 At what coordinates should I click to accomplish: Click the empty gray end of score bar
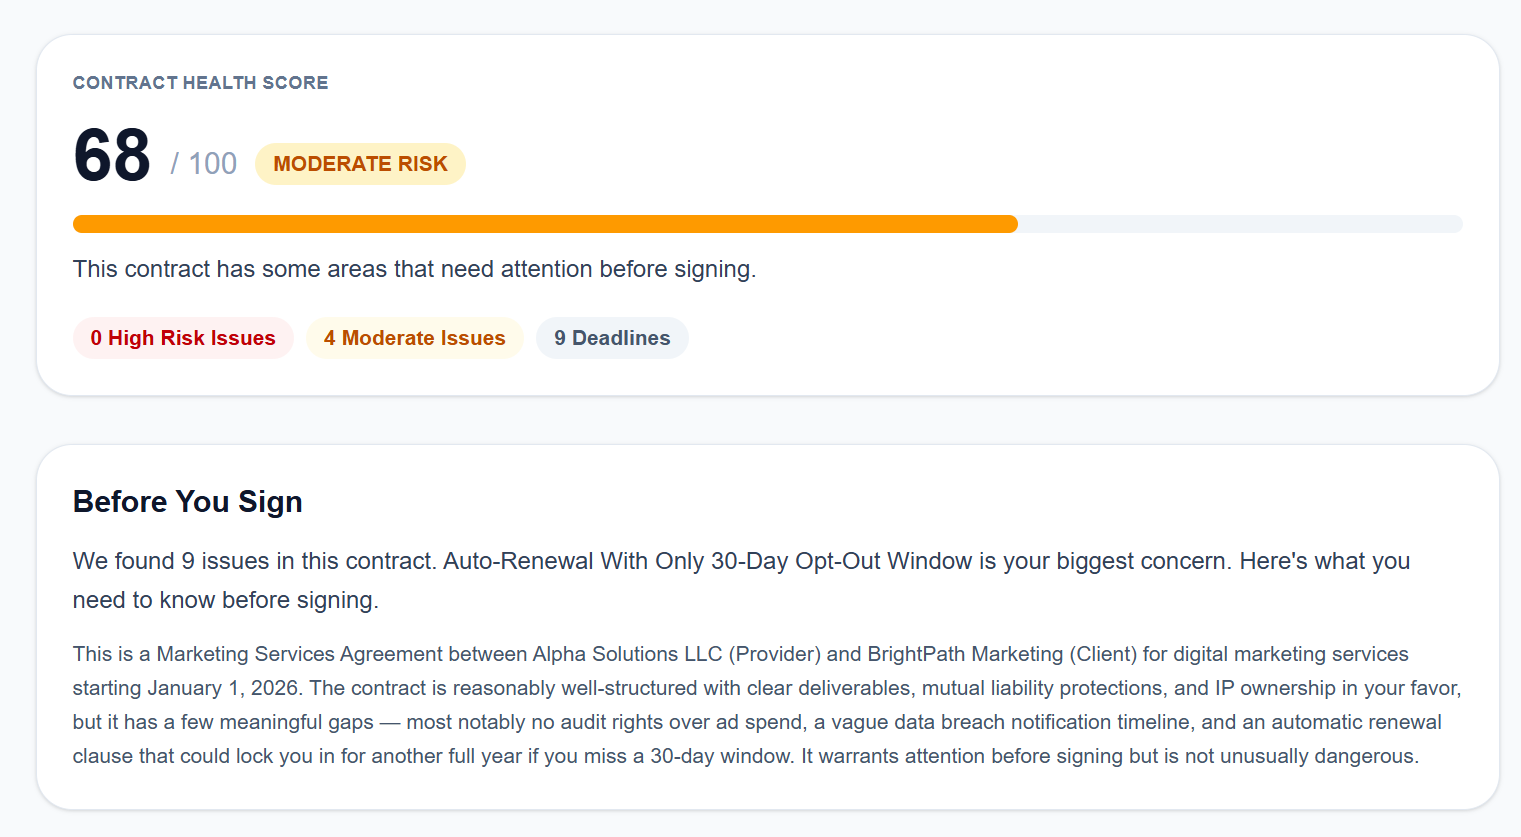point(1240,224)
